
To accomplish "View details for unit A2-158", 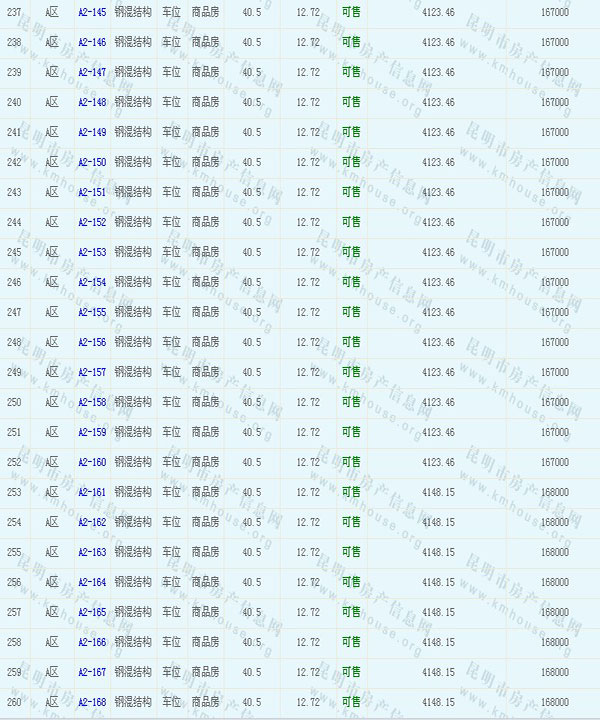I will point(91,402).
